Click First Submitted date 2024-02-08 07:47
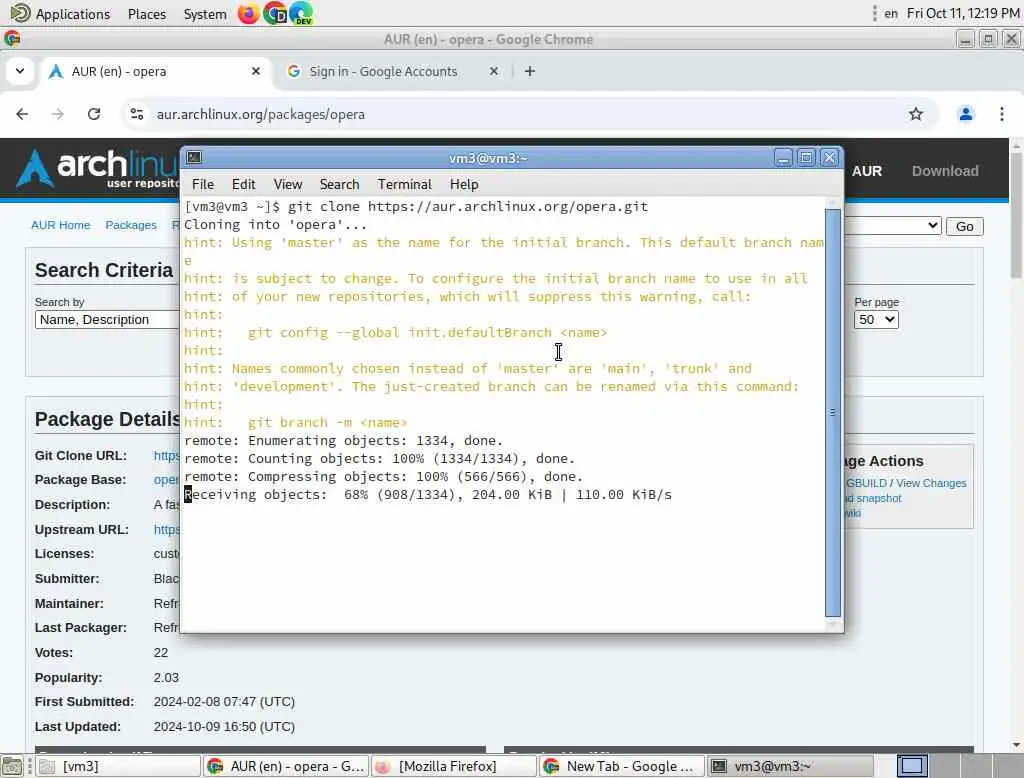The width and height of the screenshot is (1024, 778). coord(224,702)
